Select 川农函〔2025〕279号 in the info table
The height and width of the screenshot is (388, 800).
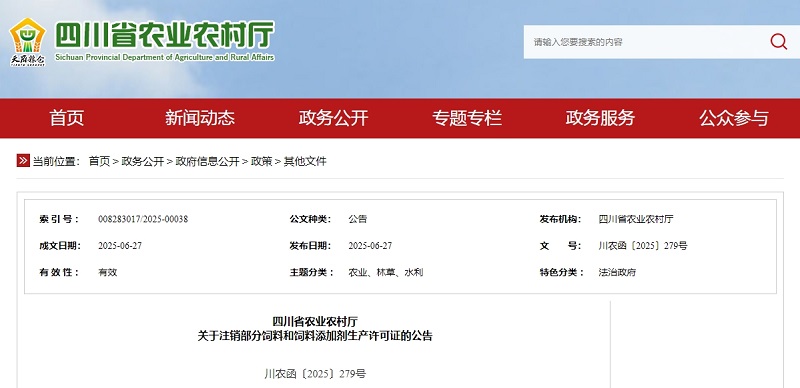(x=643, y=246)
